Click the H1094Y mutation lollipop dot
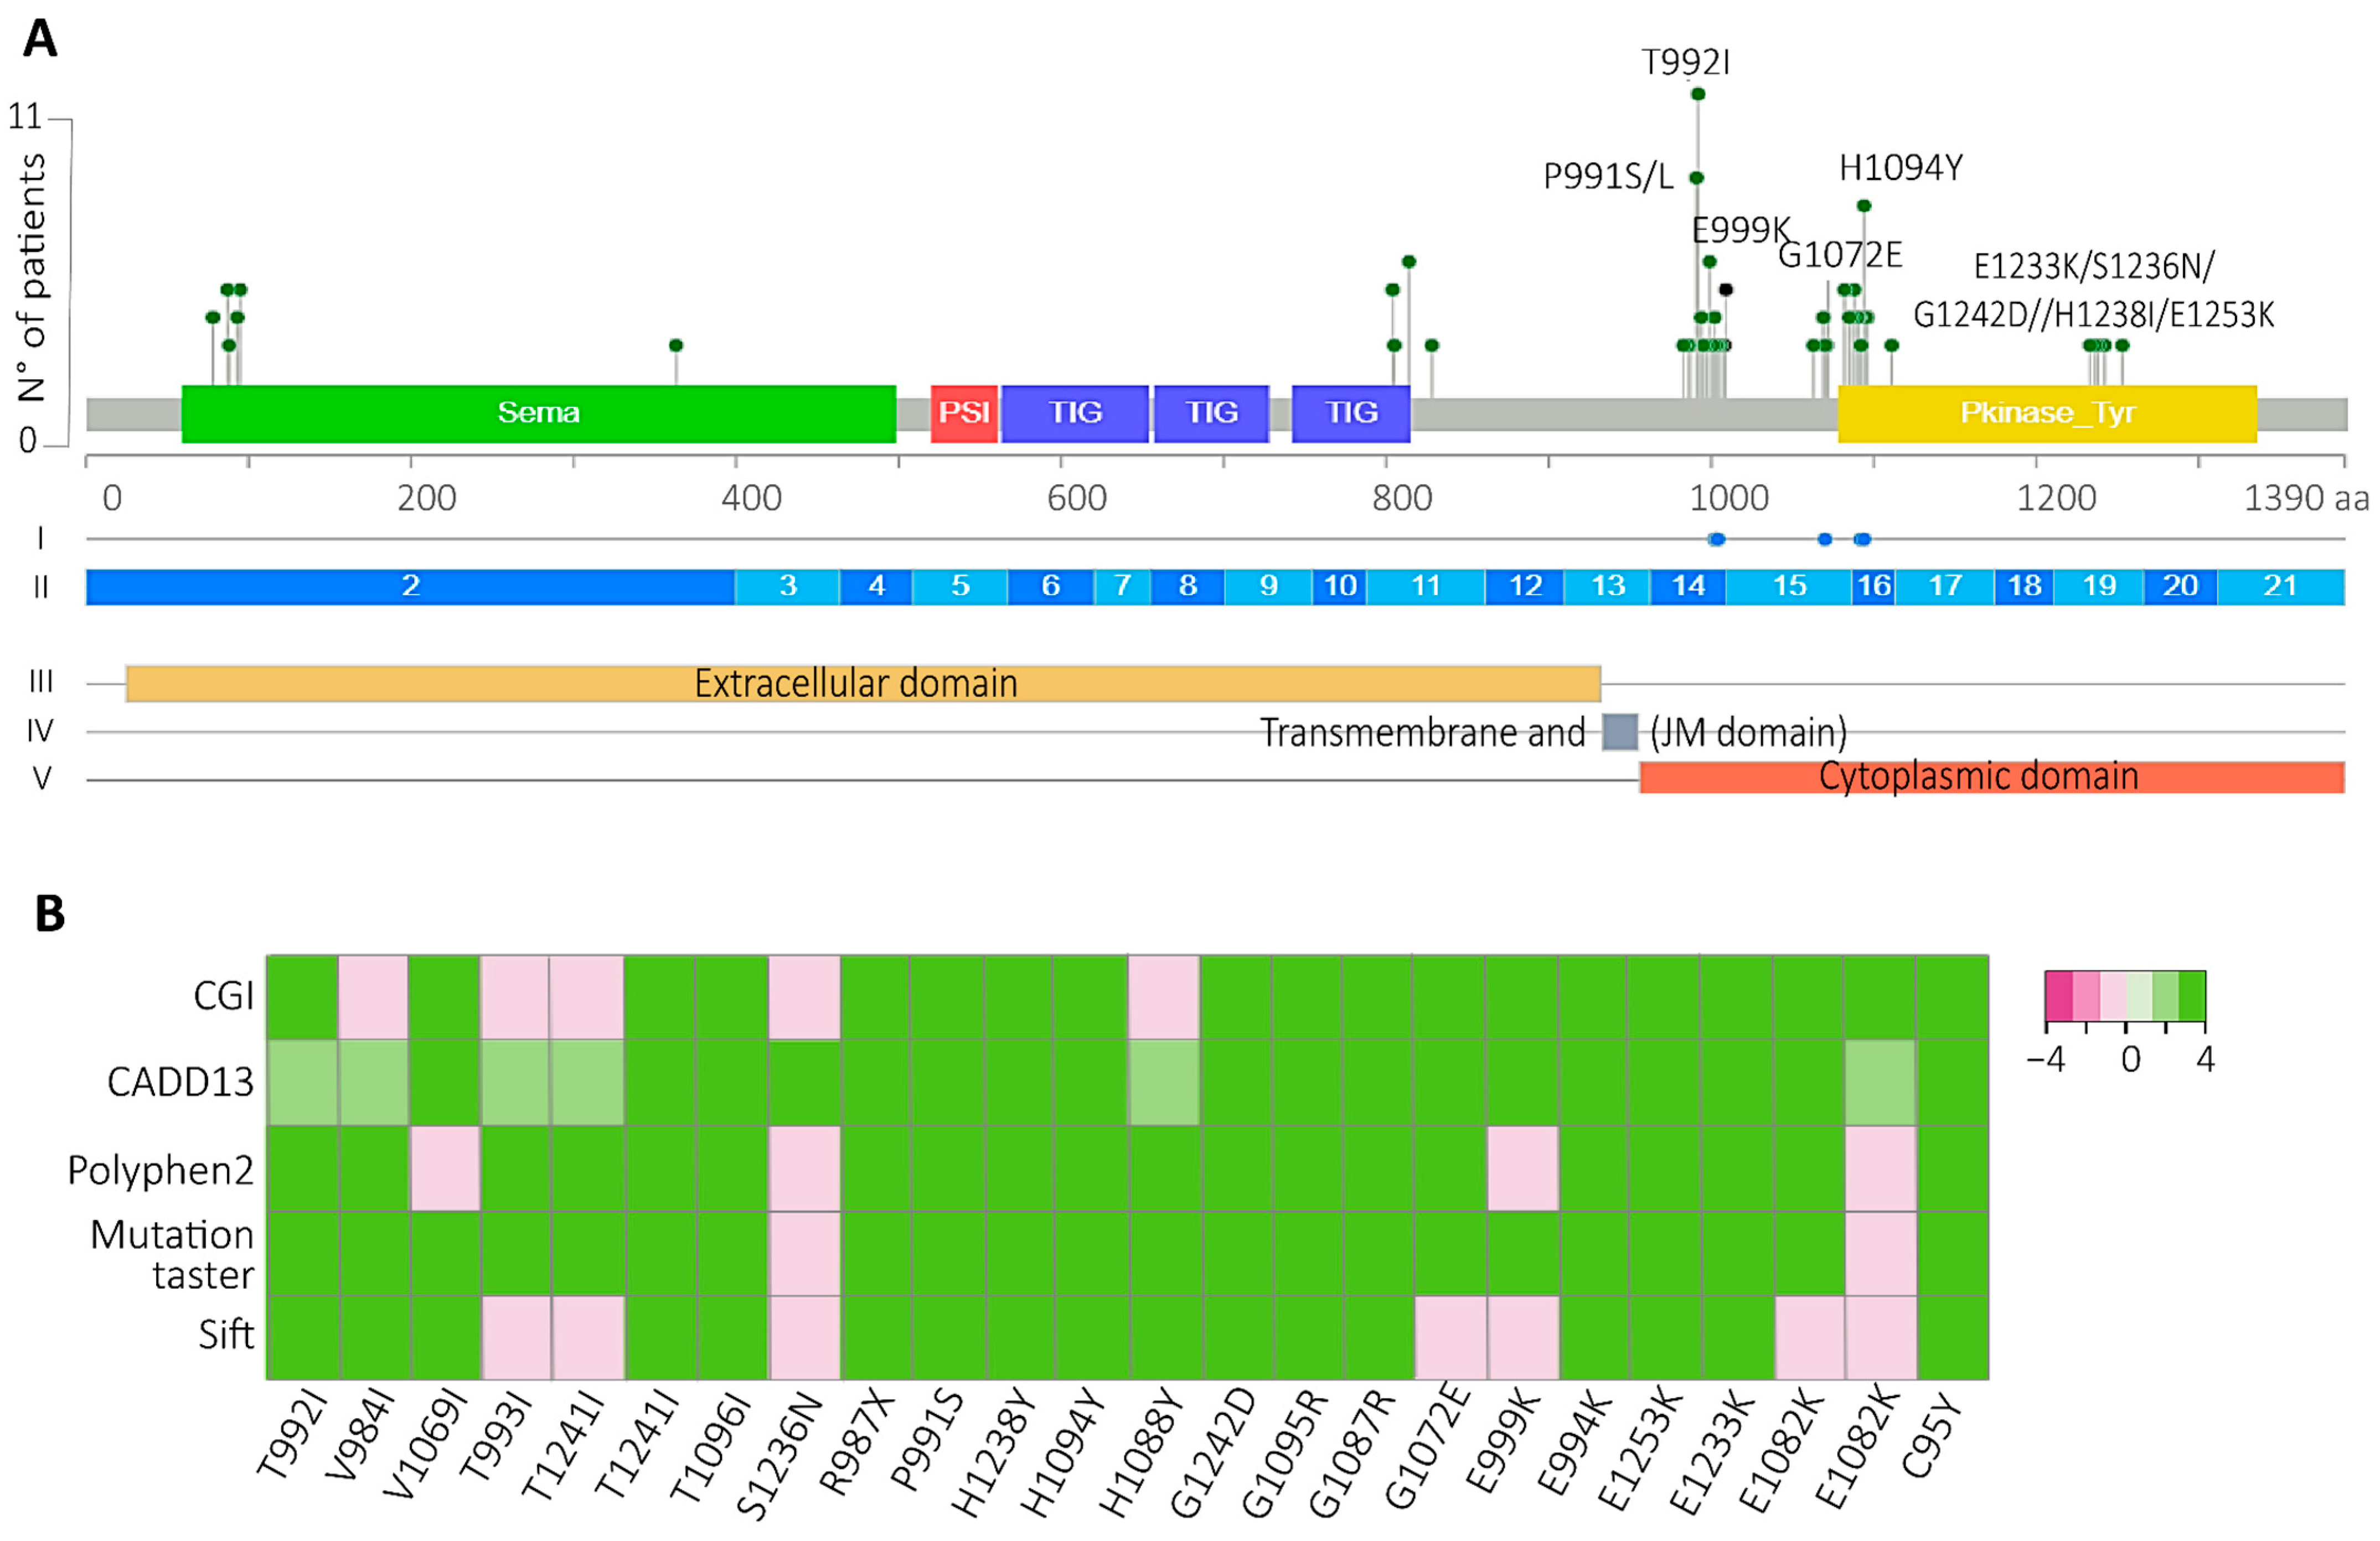Viewport: 2380px width, 1541px height. click(1864, 206)
